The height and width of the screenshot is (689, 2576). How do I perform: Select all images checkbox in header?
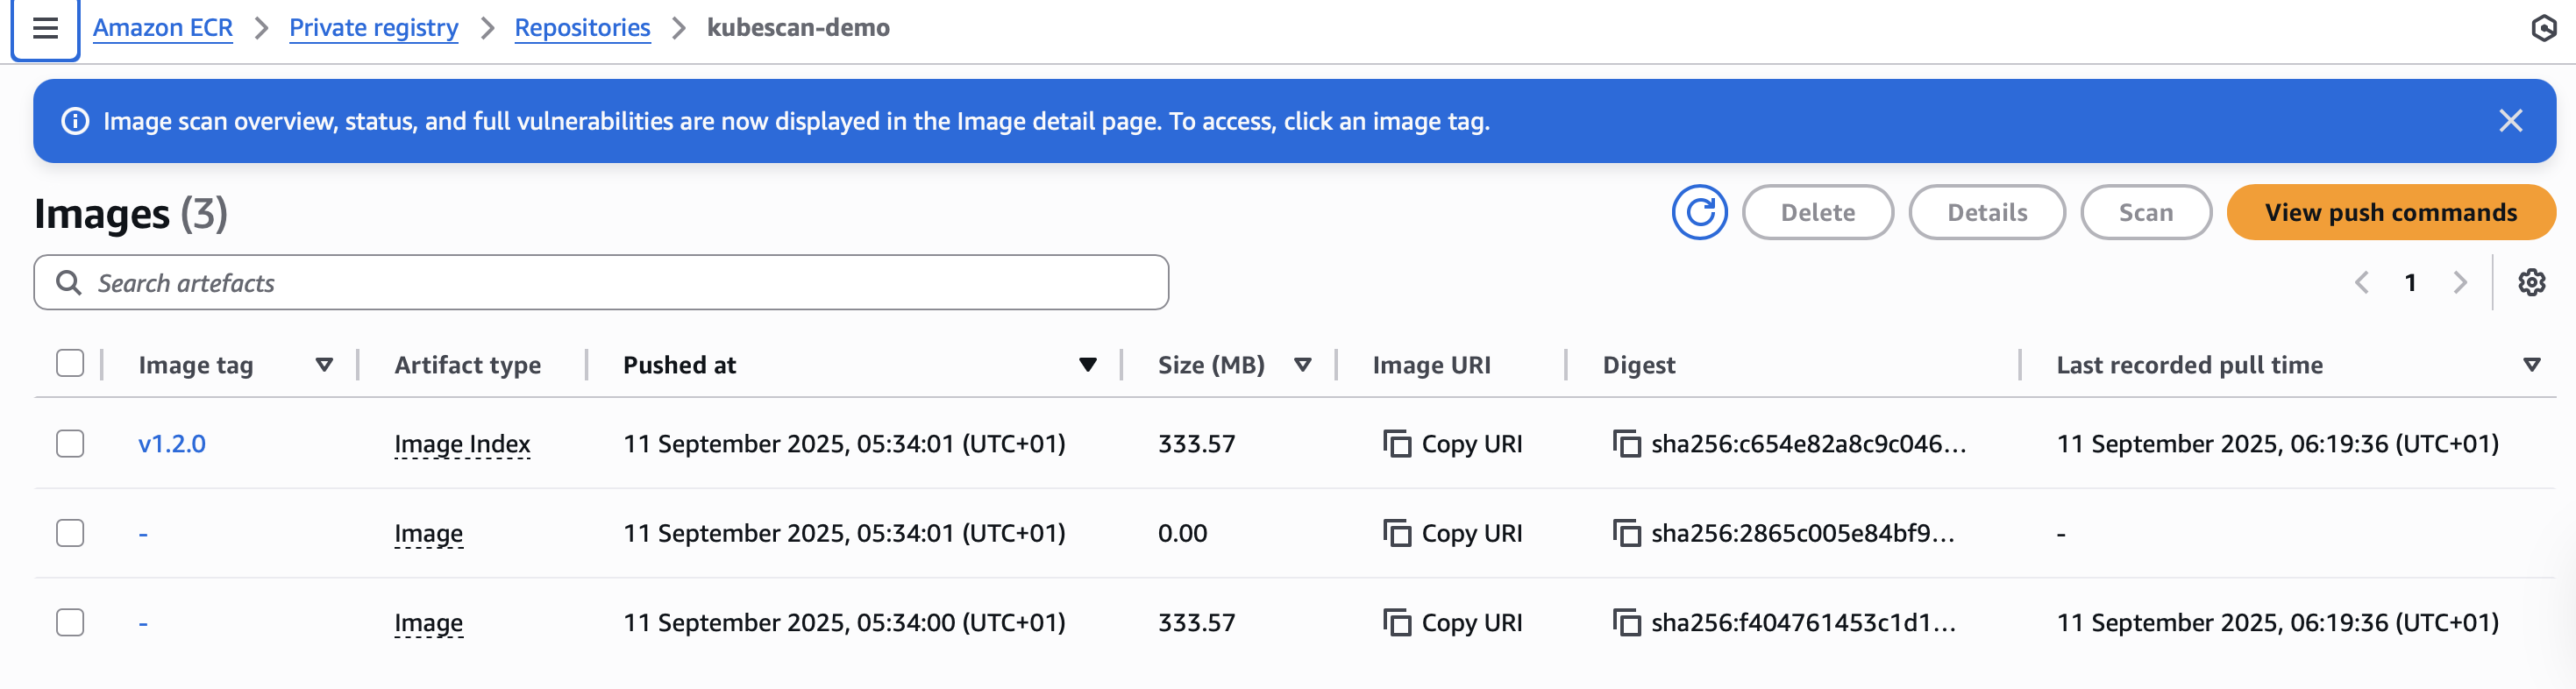click(x=70, y=363)
